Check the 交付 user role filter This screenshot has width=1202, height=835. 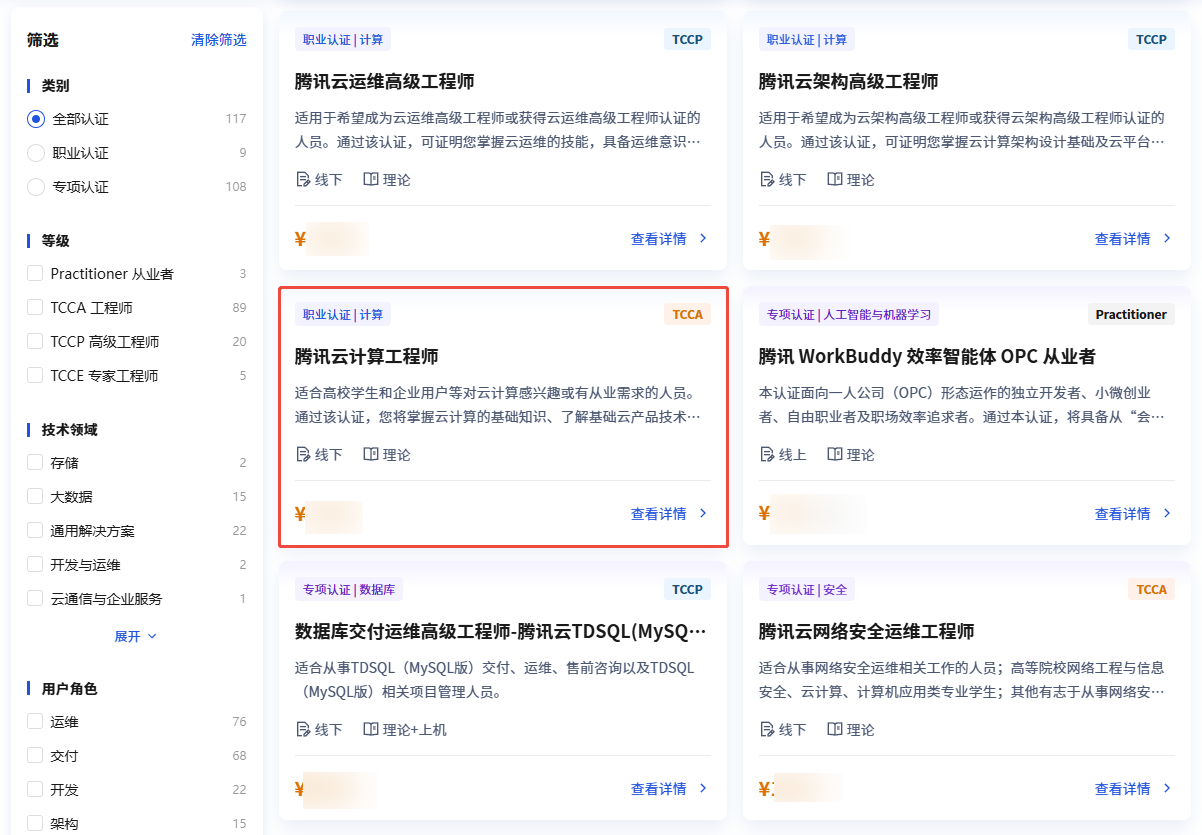(x=35, y=756)
